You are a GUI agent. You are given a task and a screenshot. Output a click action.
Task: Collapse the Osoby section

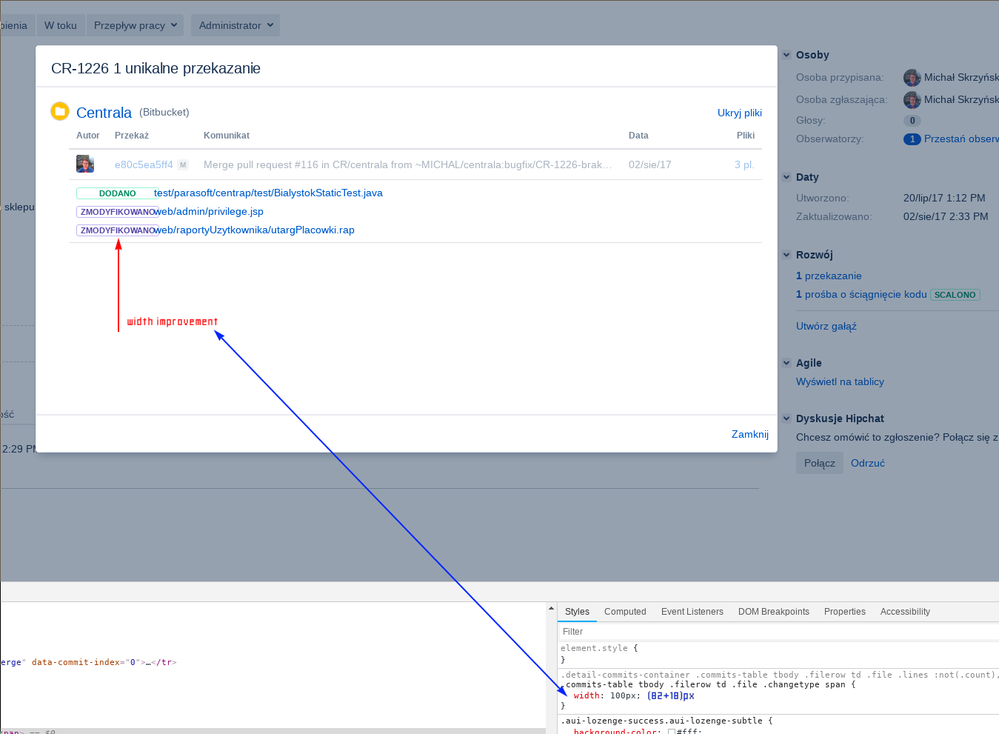point(786,54)
